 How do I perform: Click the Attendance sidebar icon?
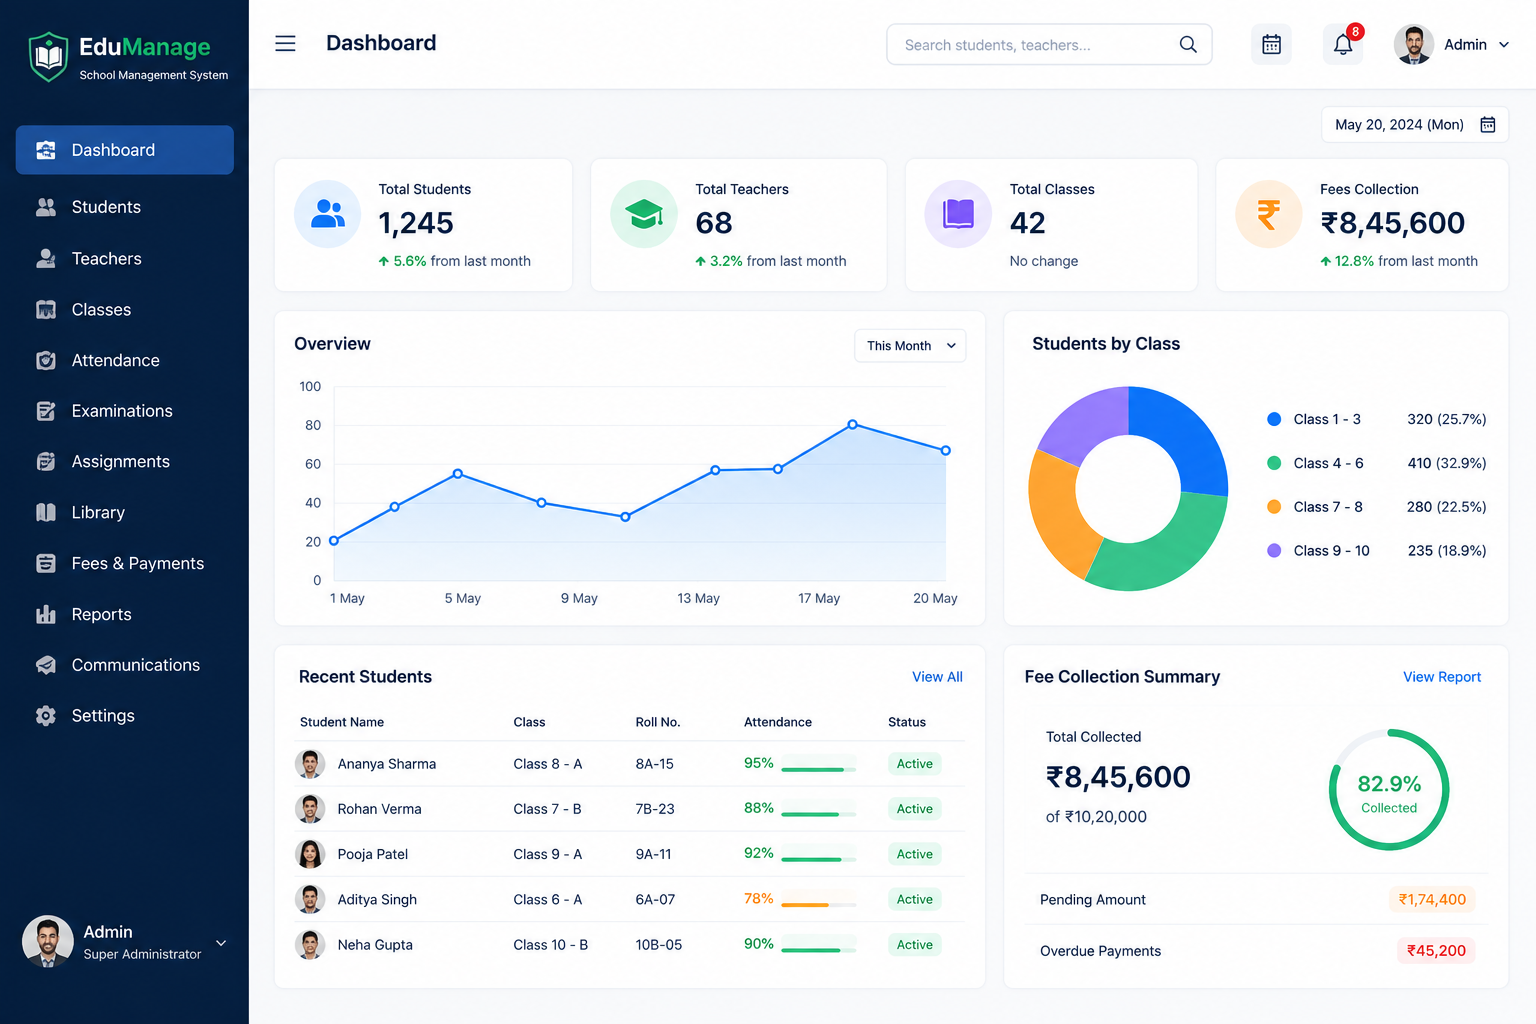pyautogui.click(x=46, y=360)
